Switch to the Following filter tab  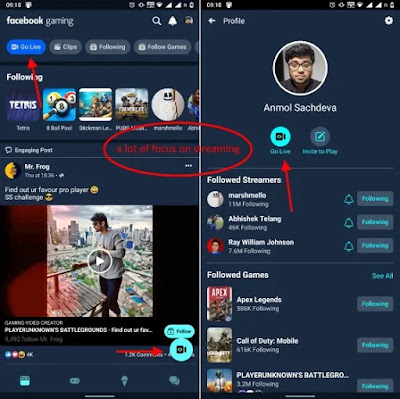point(108,47)
